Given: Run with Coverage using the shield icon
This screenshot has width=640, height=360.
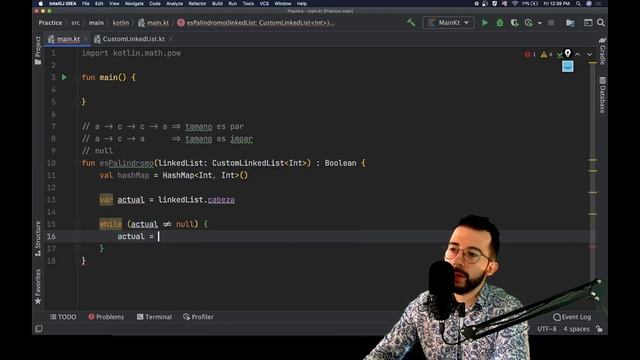Looking at the screenshot, I should coord(514,23).
